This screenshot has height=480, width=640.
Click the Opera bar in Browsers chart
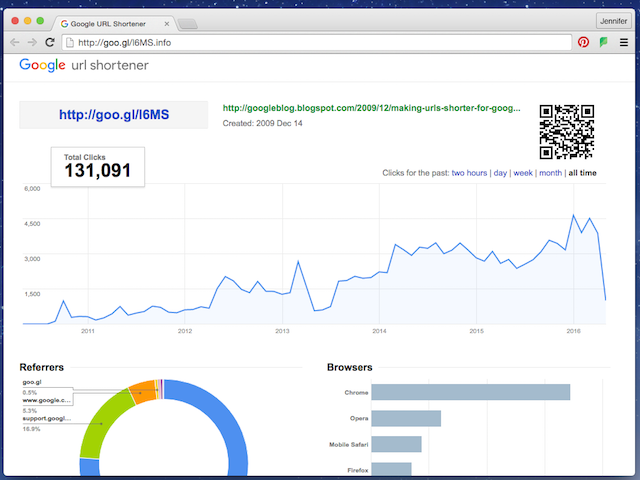click(406, 418)
